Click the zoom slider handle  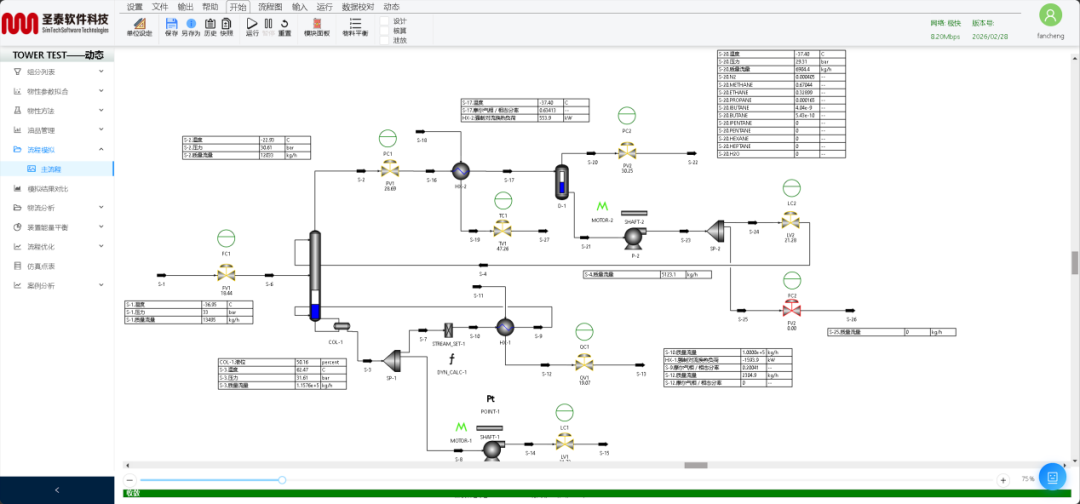282,480
